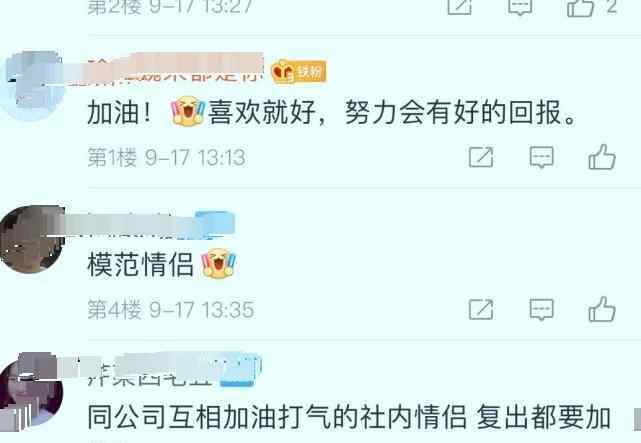Tap the forward icon on 第2楼 row

(459, 7)
